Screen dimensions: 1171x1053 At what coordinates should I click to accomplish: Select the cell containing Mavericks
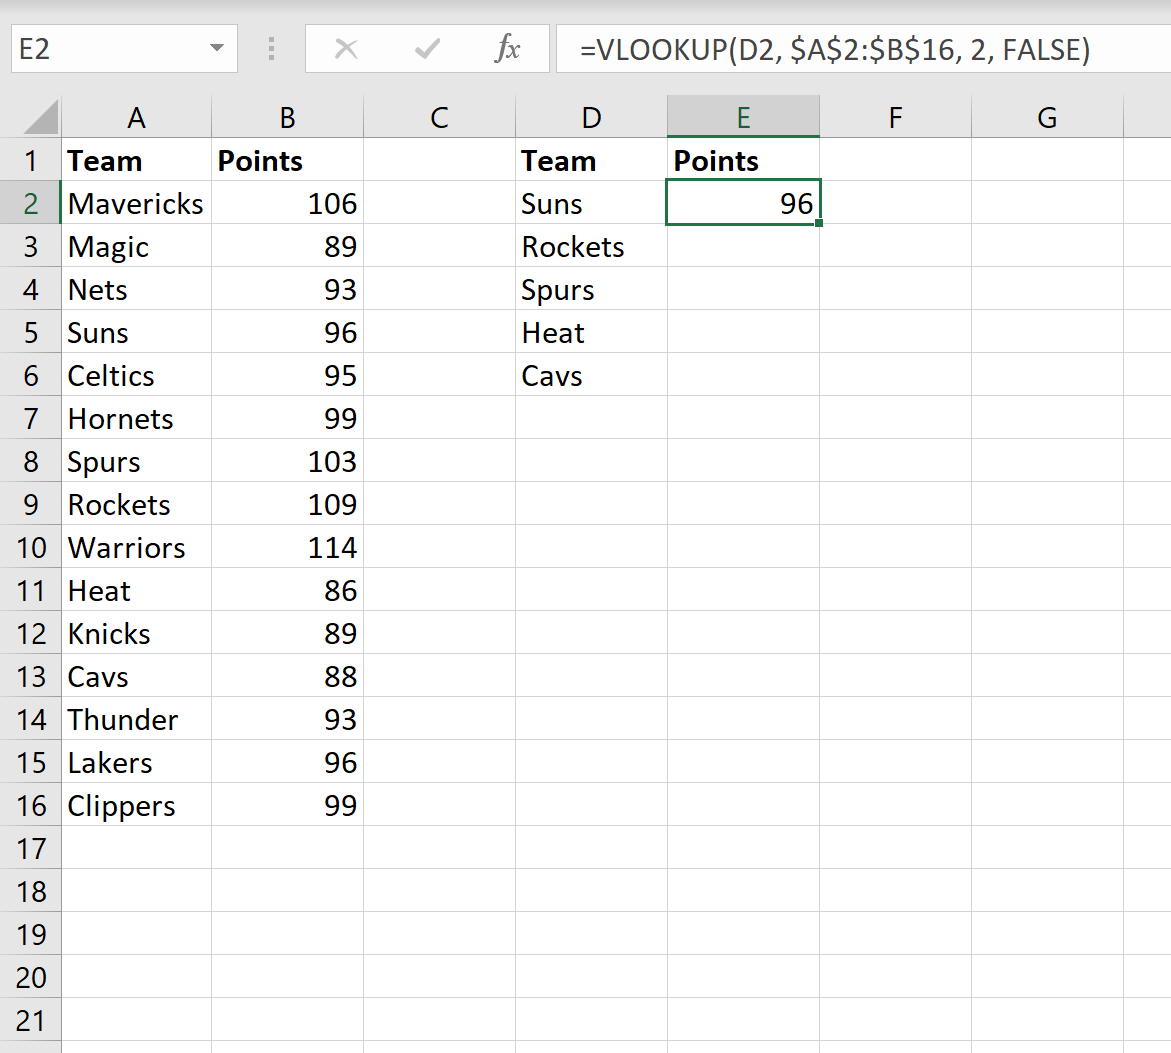pos(136,204)
